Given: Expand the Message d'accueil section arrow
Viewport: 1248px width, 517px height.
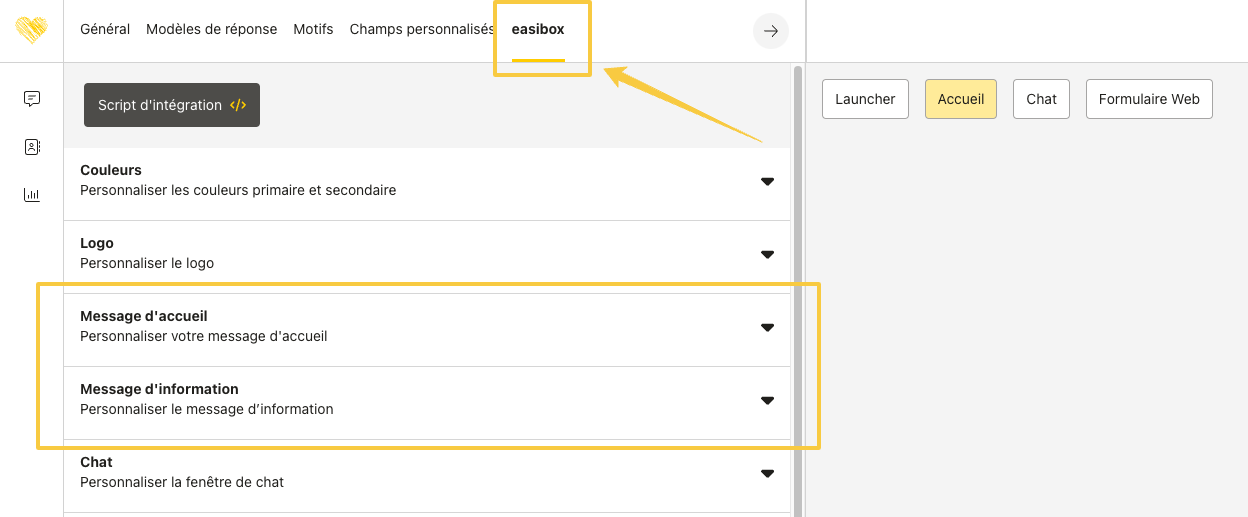Looking at the screenshot, I should 767,327.
